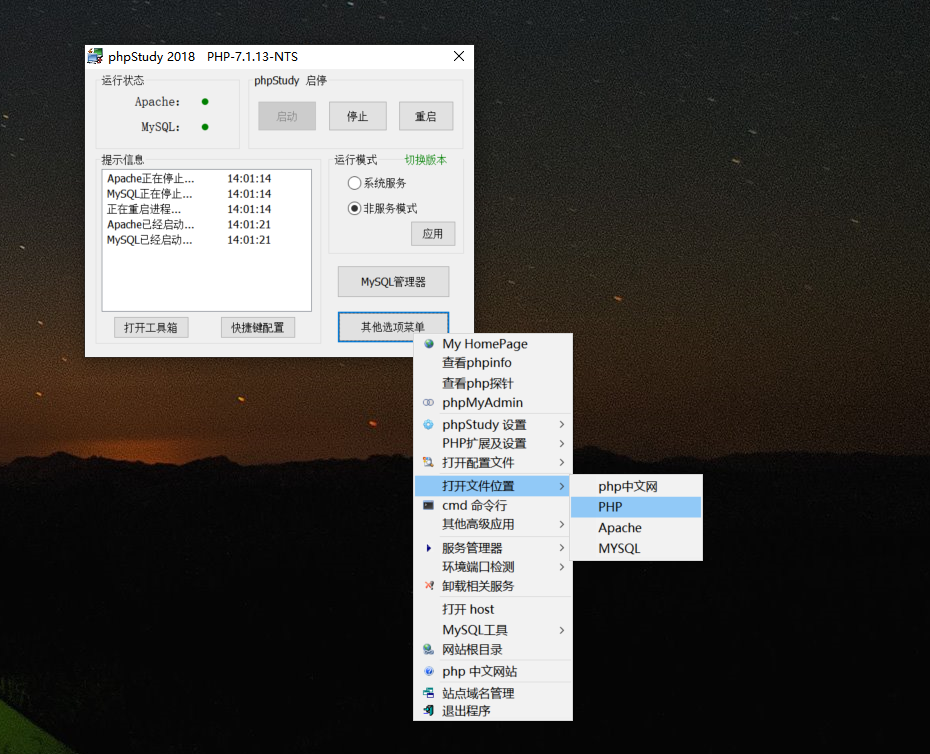The width and height of the screenshot is (930, 754).
Task: Expand the 打开文件位置 submenu arrow
Action: pyautogui.click(x=561, y=486)
